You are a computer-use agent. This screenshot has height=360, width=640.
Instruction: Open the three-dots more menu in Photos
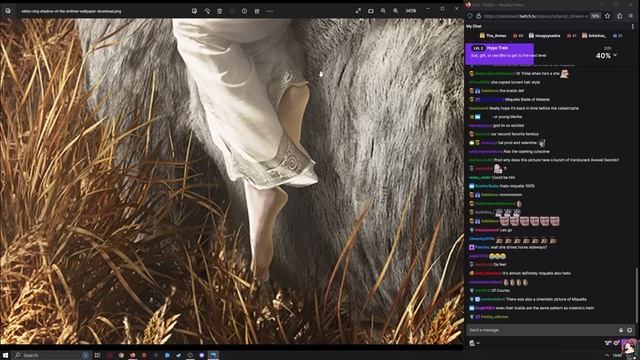click(269, 11)
